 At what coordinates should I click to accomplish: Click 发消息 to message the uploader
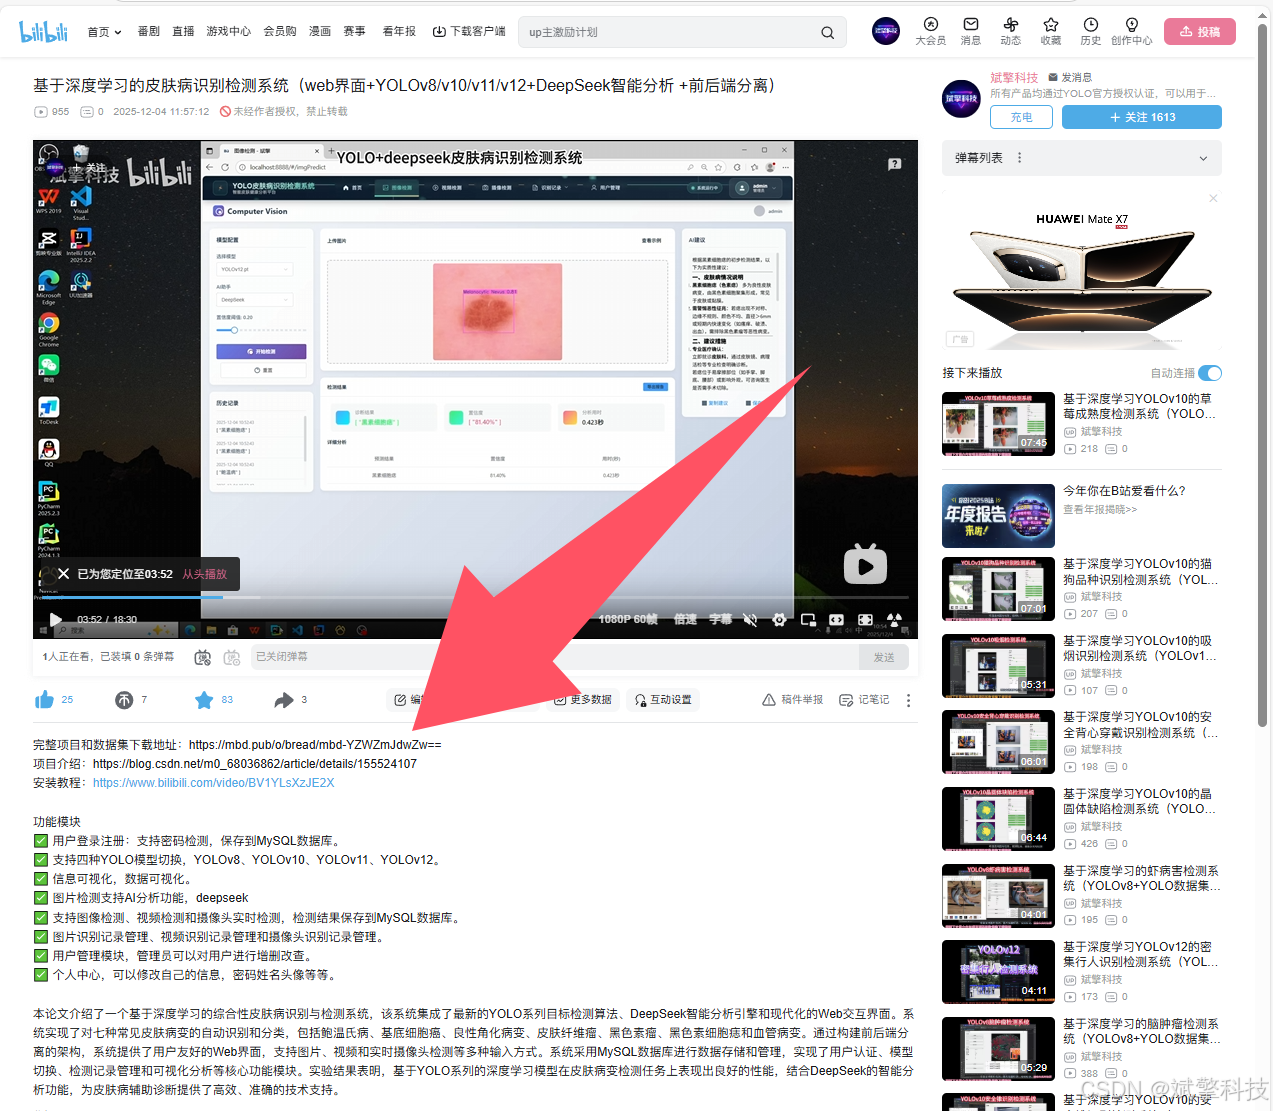(1070, 77)
